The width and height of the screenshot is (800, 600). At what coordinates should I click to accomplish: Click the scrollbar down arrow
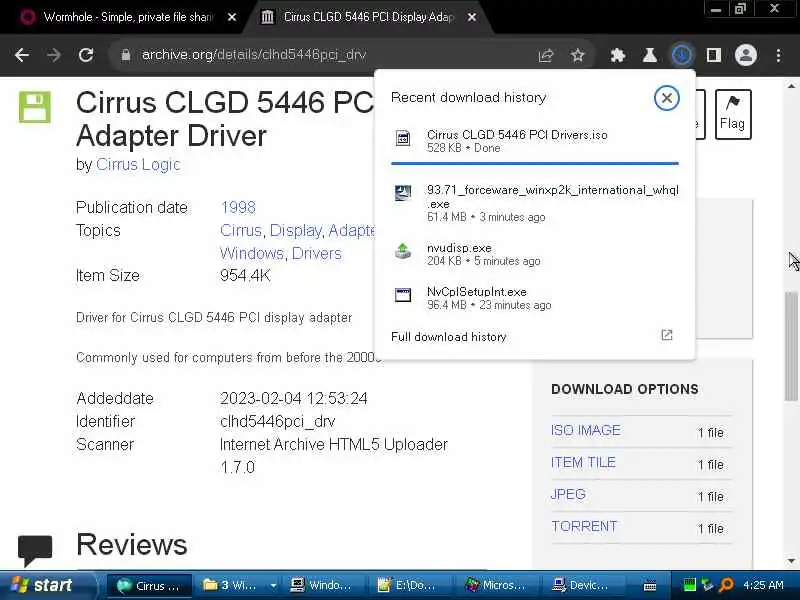[x=791, y=561]
